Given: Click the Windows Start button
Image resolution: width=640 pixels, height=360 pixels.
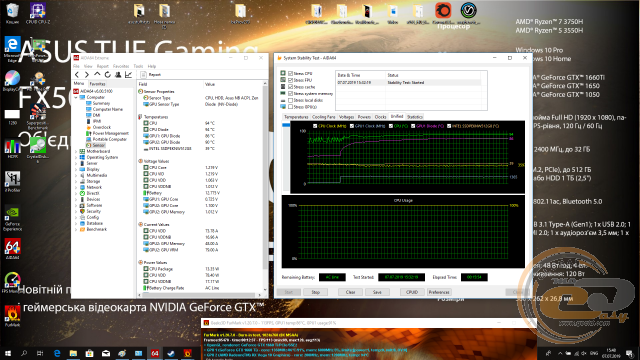Looking at the screenshot, I should click(x=7, y=353).
